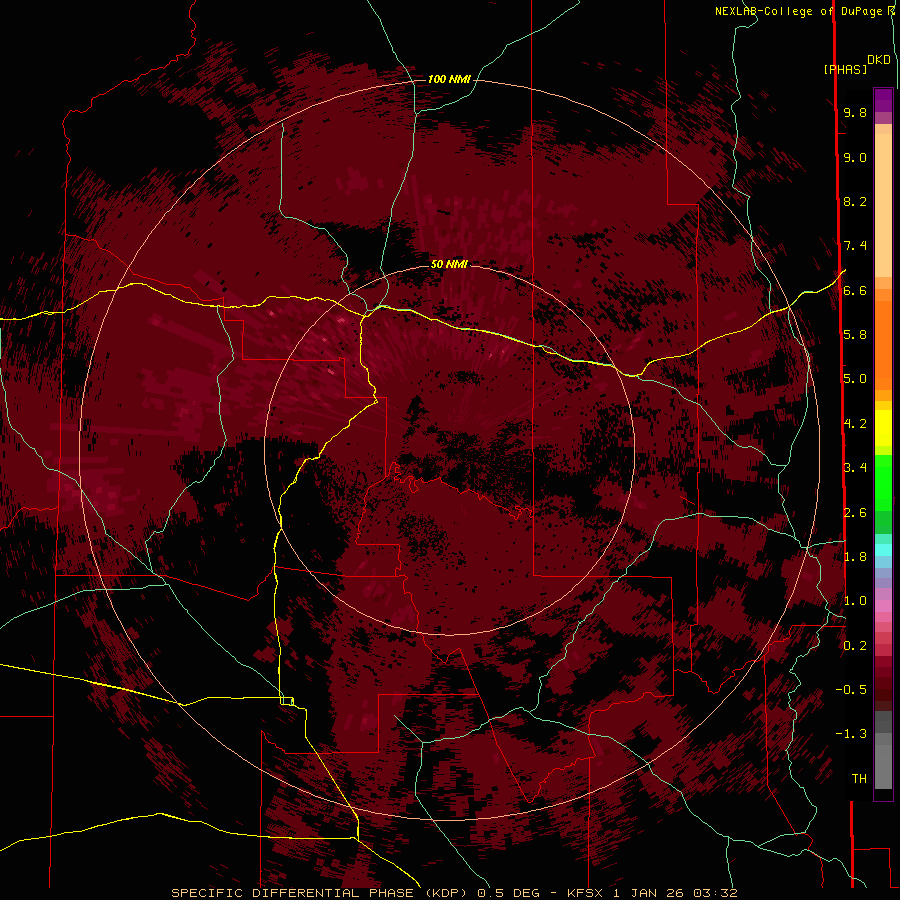
Task: Click the yellow segment of the color bar
Action: [x=883, y=428]
